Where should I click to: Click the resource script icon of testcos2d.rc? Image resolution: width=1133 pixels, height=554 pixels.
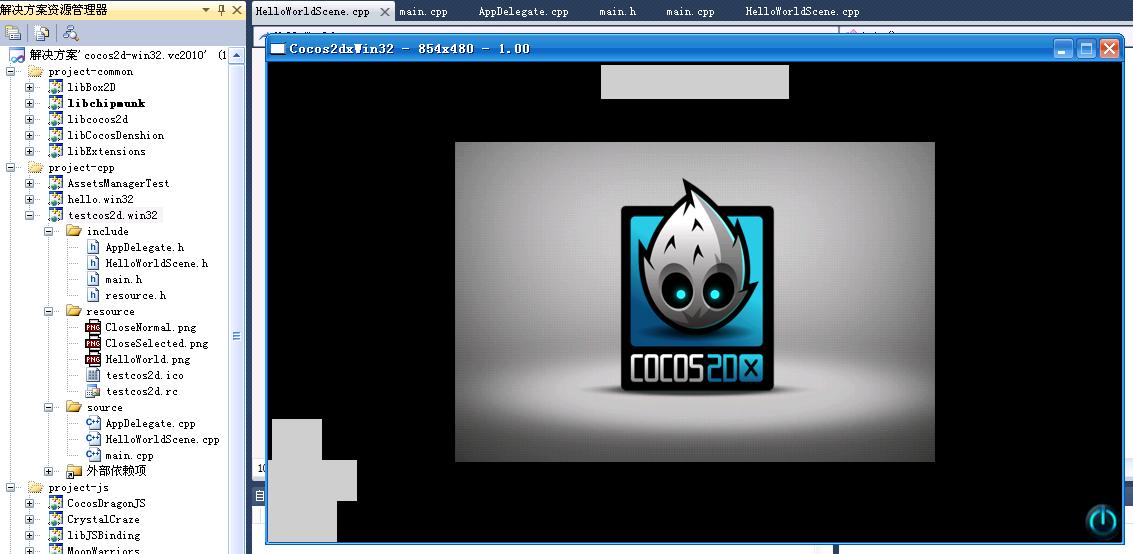[x=93, y=391]
